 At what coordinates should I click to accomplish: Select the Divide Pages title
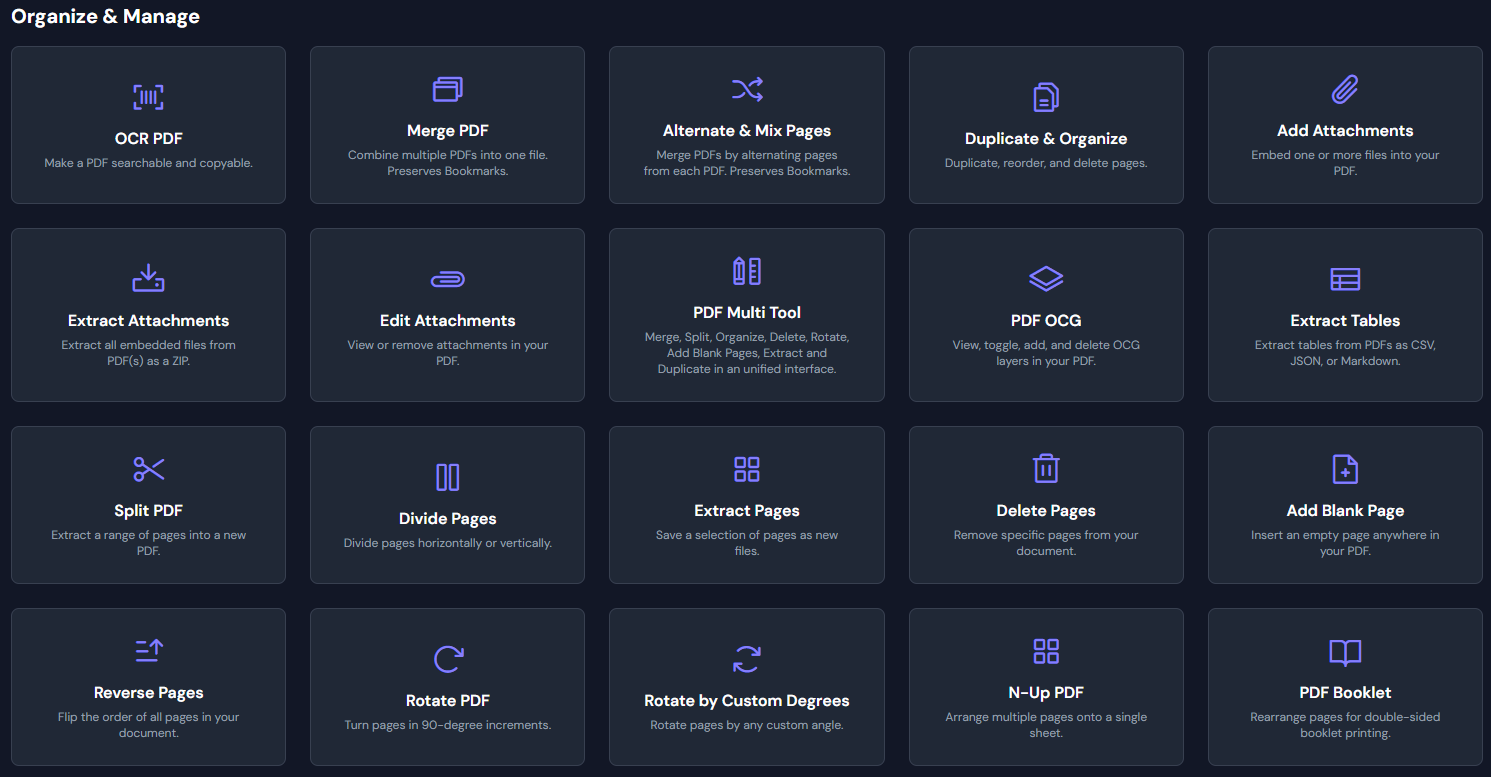447,518
